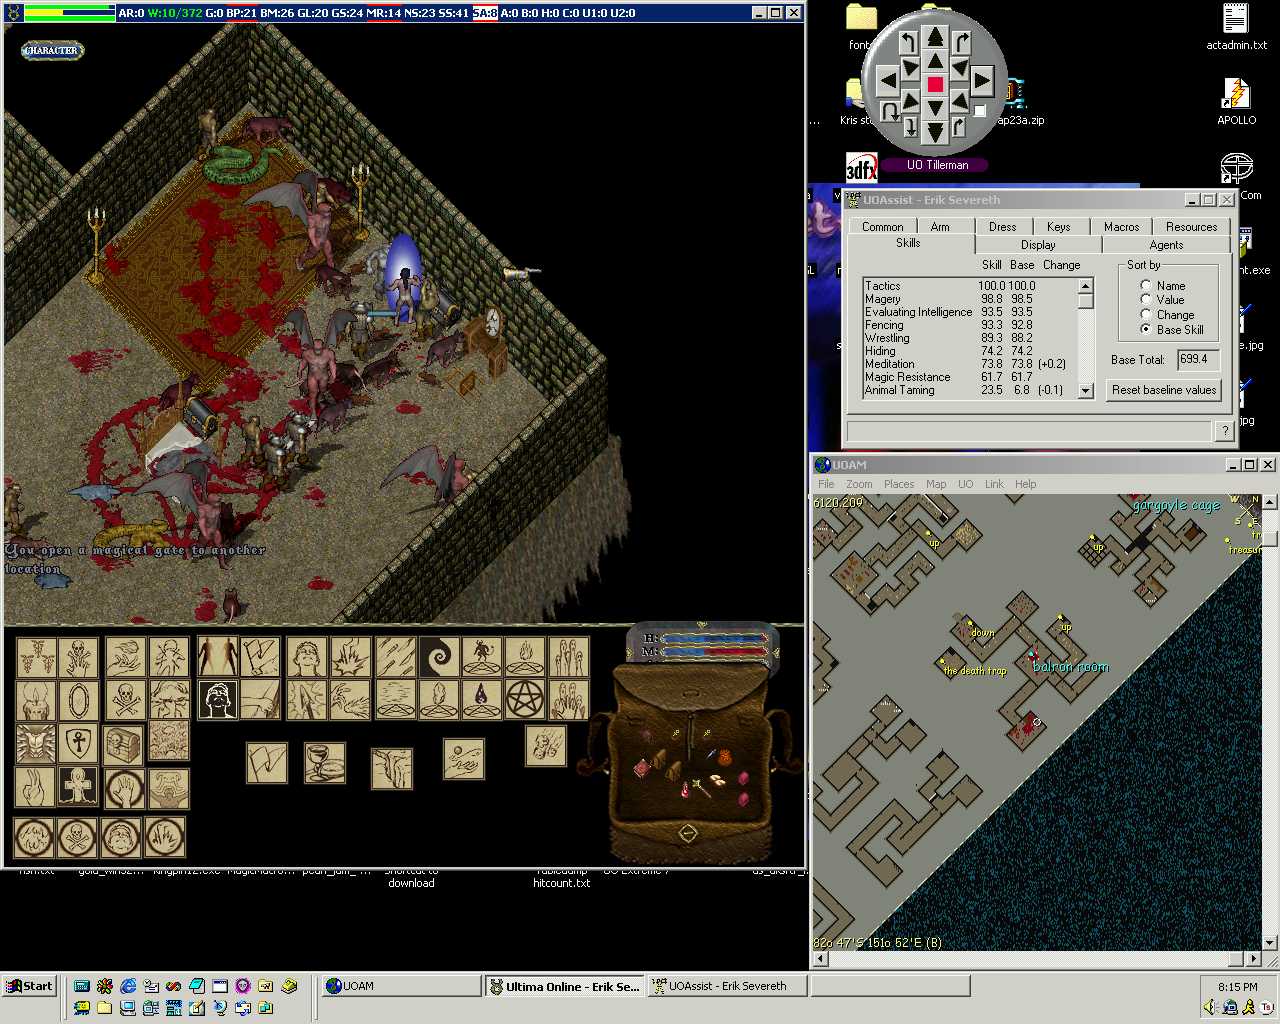Select the Value sort option
The height and width of the screenshot is (1024, 1280).
[x=1146, y=300]
